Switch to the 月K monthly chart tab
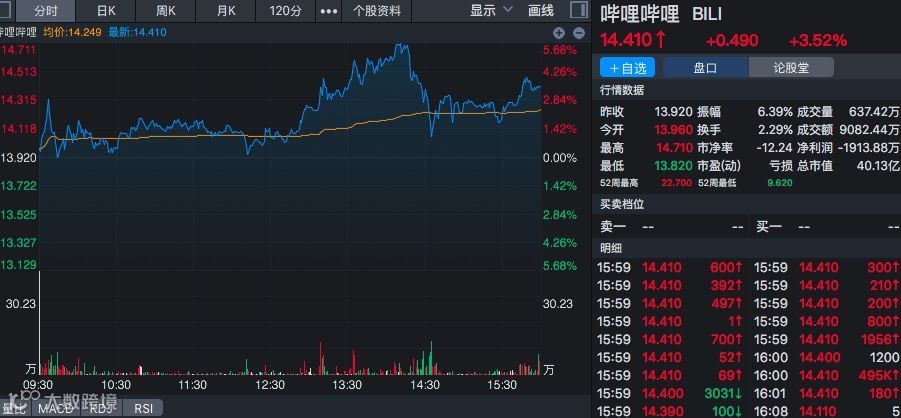901x418 pixels. coord(226,11)
